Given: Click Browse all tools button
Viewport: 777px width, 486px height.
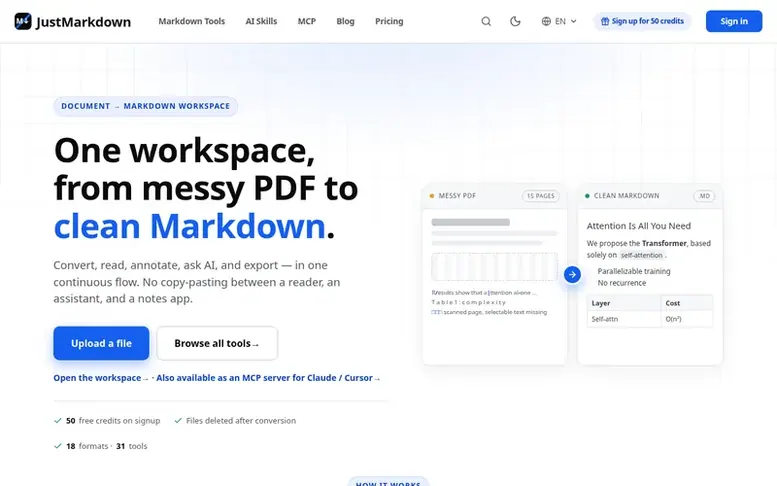Looking at the screenshot, I should click(217, 343).
